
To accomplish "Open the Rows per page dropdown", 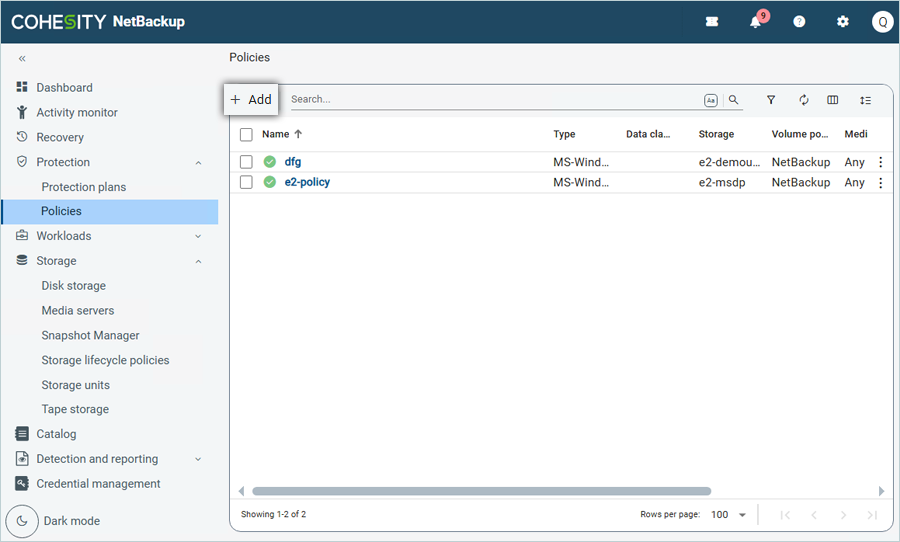I will click(729, 514).
